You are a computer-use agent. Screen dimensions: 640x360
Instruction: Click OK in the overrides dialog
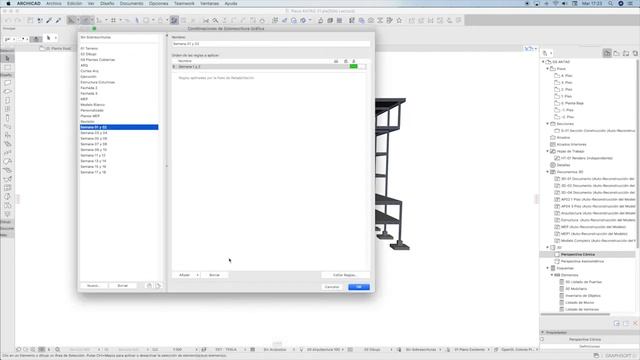point(359,287)
